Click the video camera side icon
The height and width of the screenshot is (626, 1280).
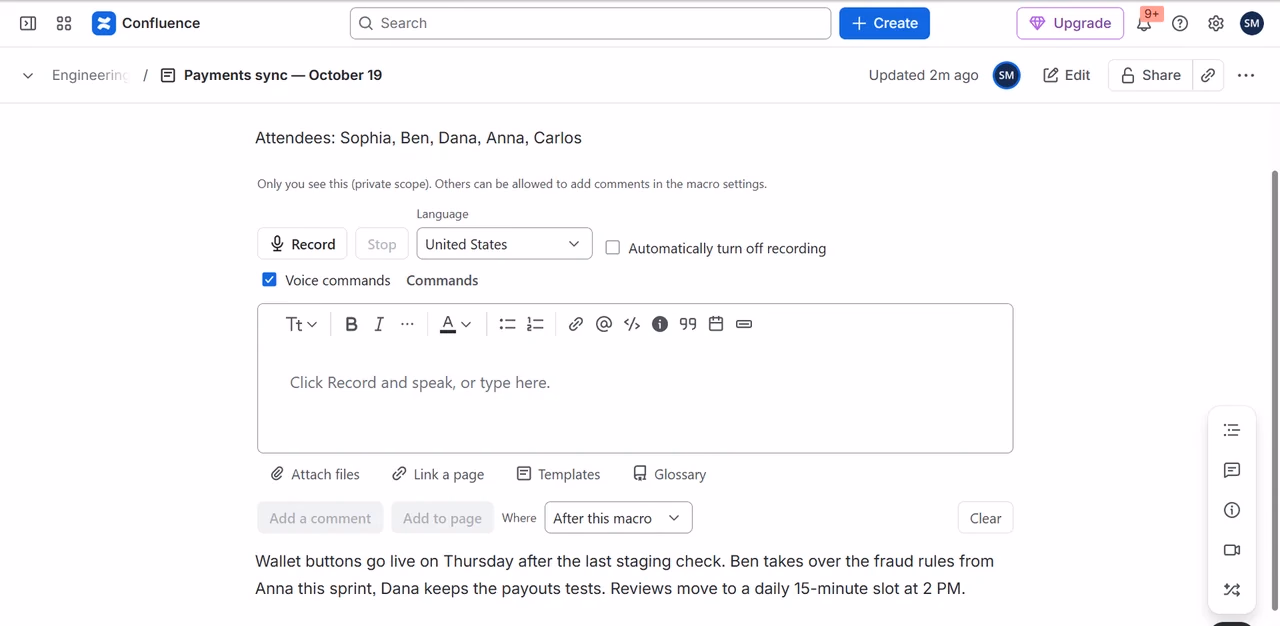click(1232, 550)
